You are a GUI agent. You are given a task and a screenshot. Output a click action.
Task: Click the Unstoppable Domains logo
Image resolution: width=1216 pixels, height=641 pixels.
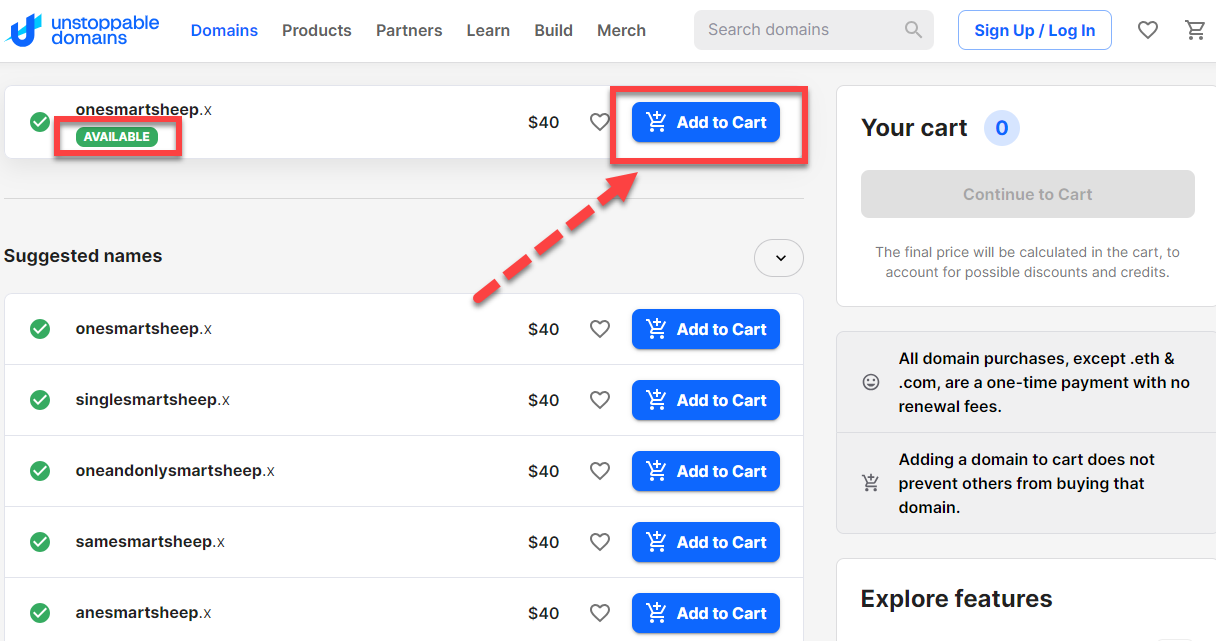tap(83, 30)
